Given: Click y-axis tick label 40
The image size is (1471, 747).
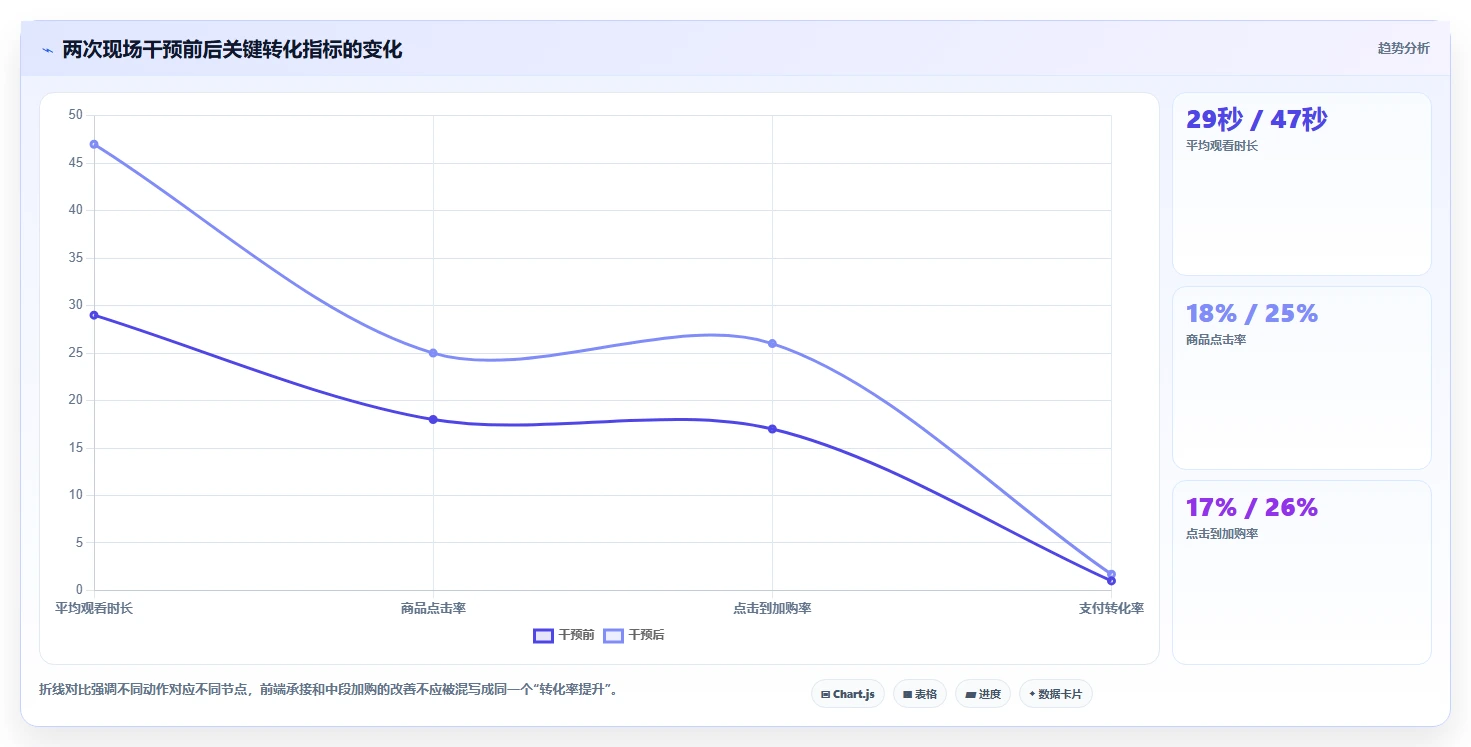Looking at the screenshot, I should [x=76, y=210].
